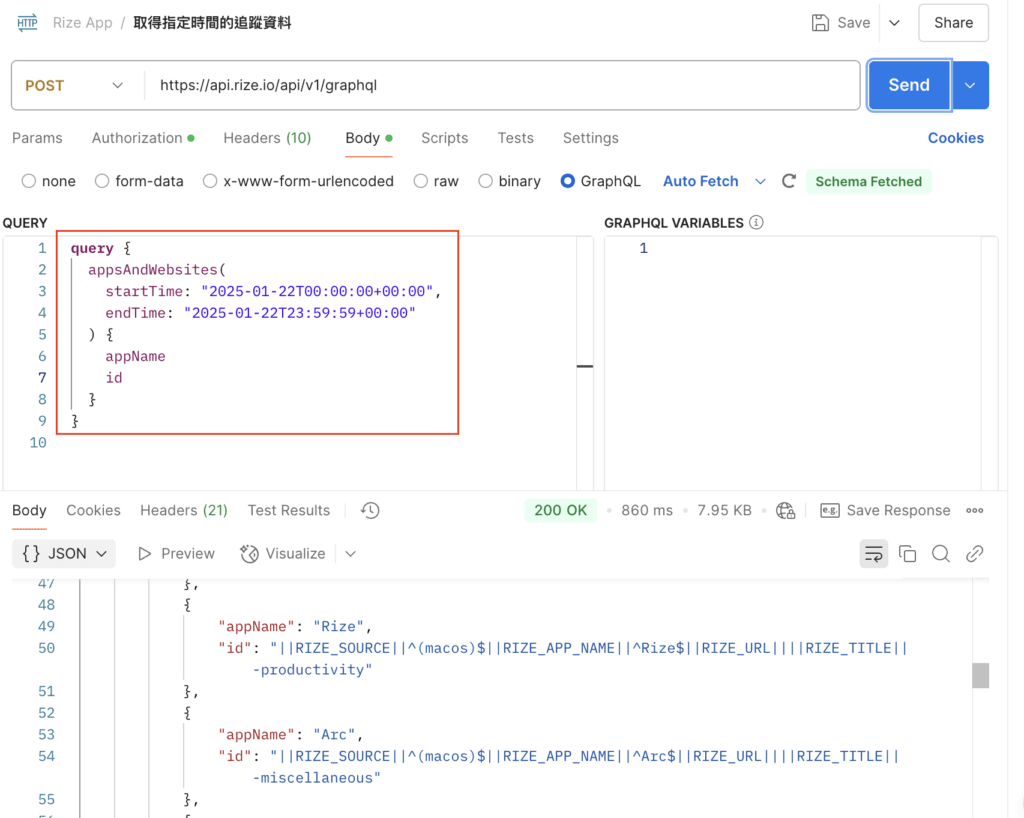Click the Save Response example icon
This screenshot has height=818, width=1024.
830,511
